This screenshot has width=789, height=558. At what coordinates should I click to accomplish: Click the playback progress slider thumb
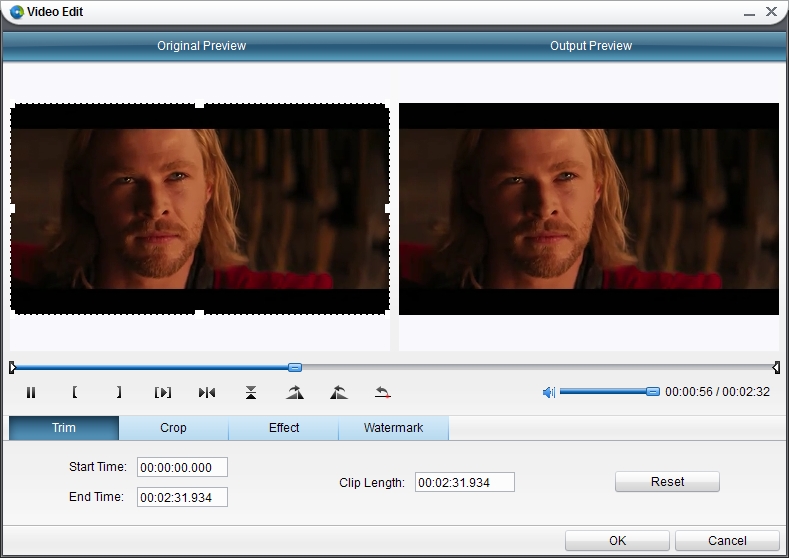[295, 367]
